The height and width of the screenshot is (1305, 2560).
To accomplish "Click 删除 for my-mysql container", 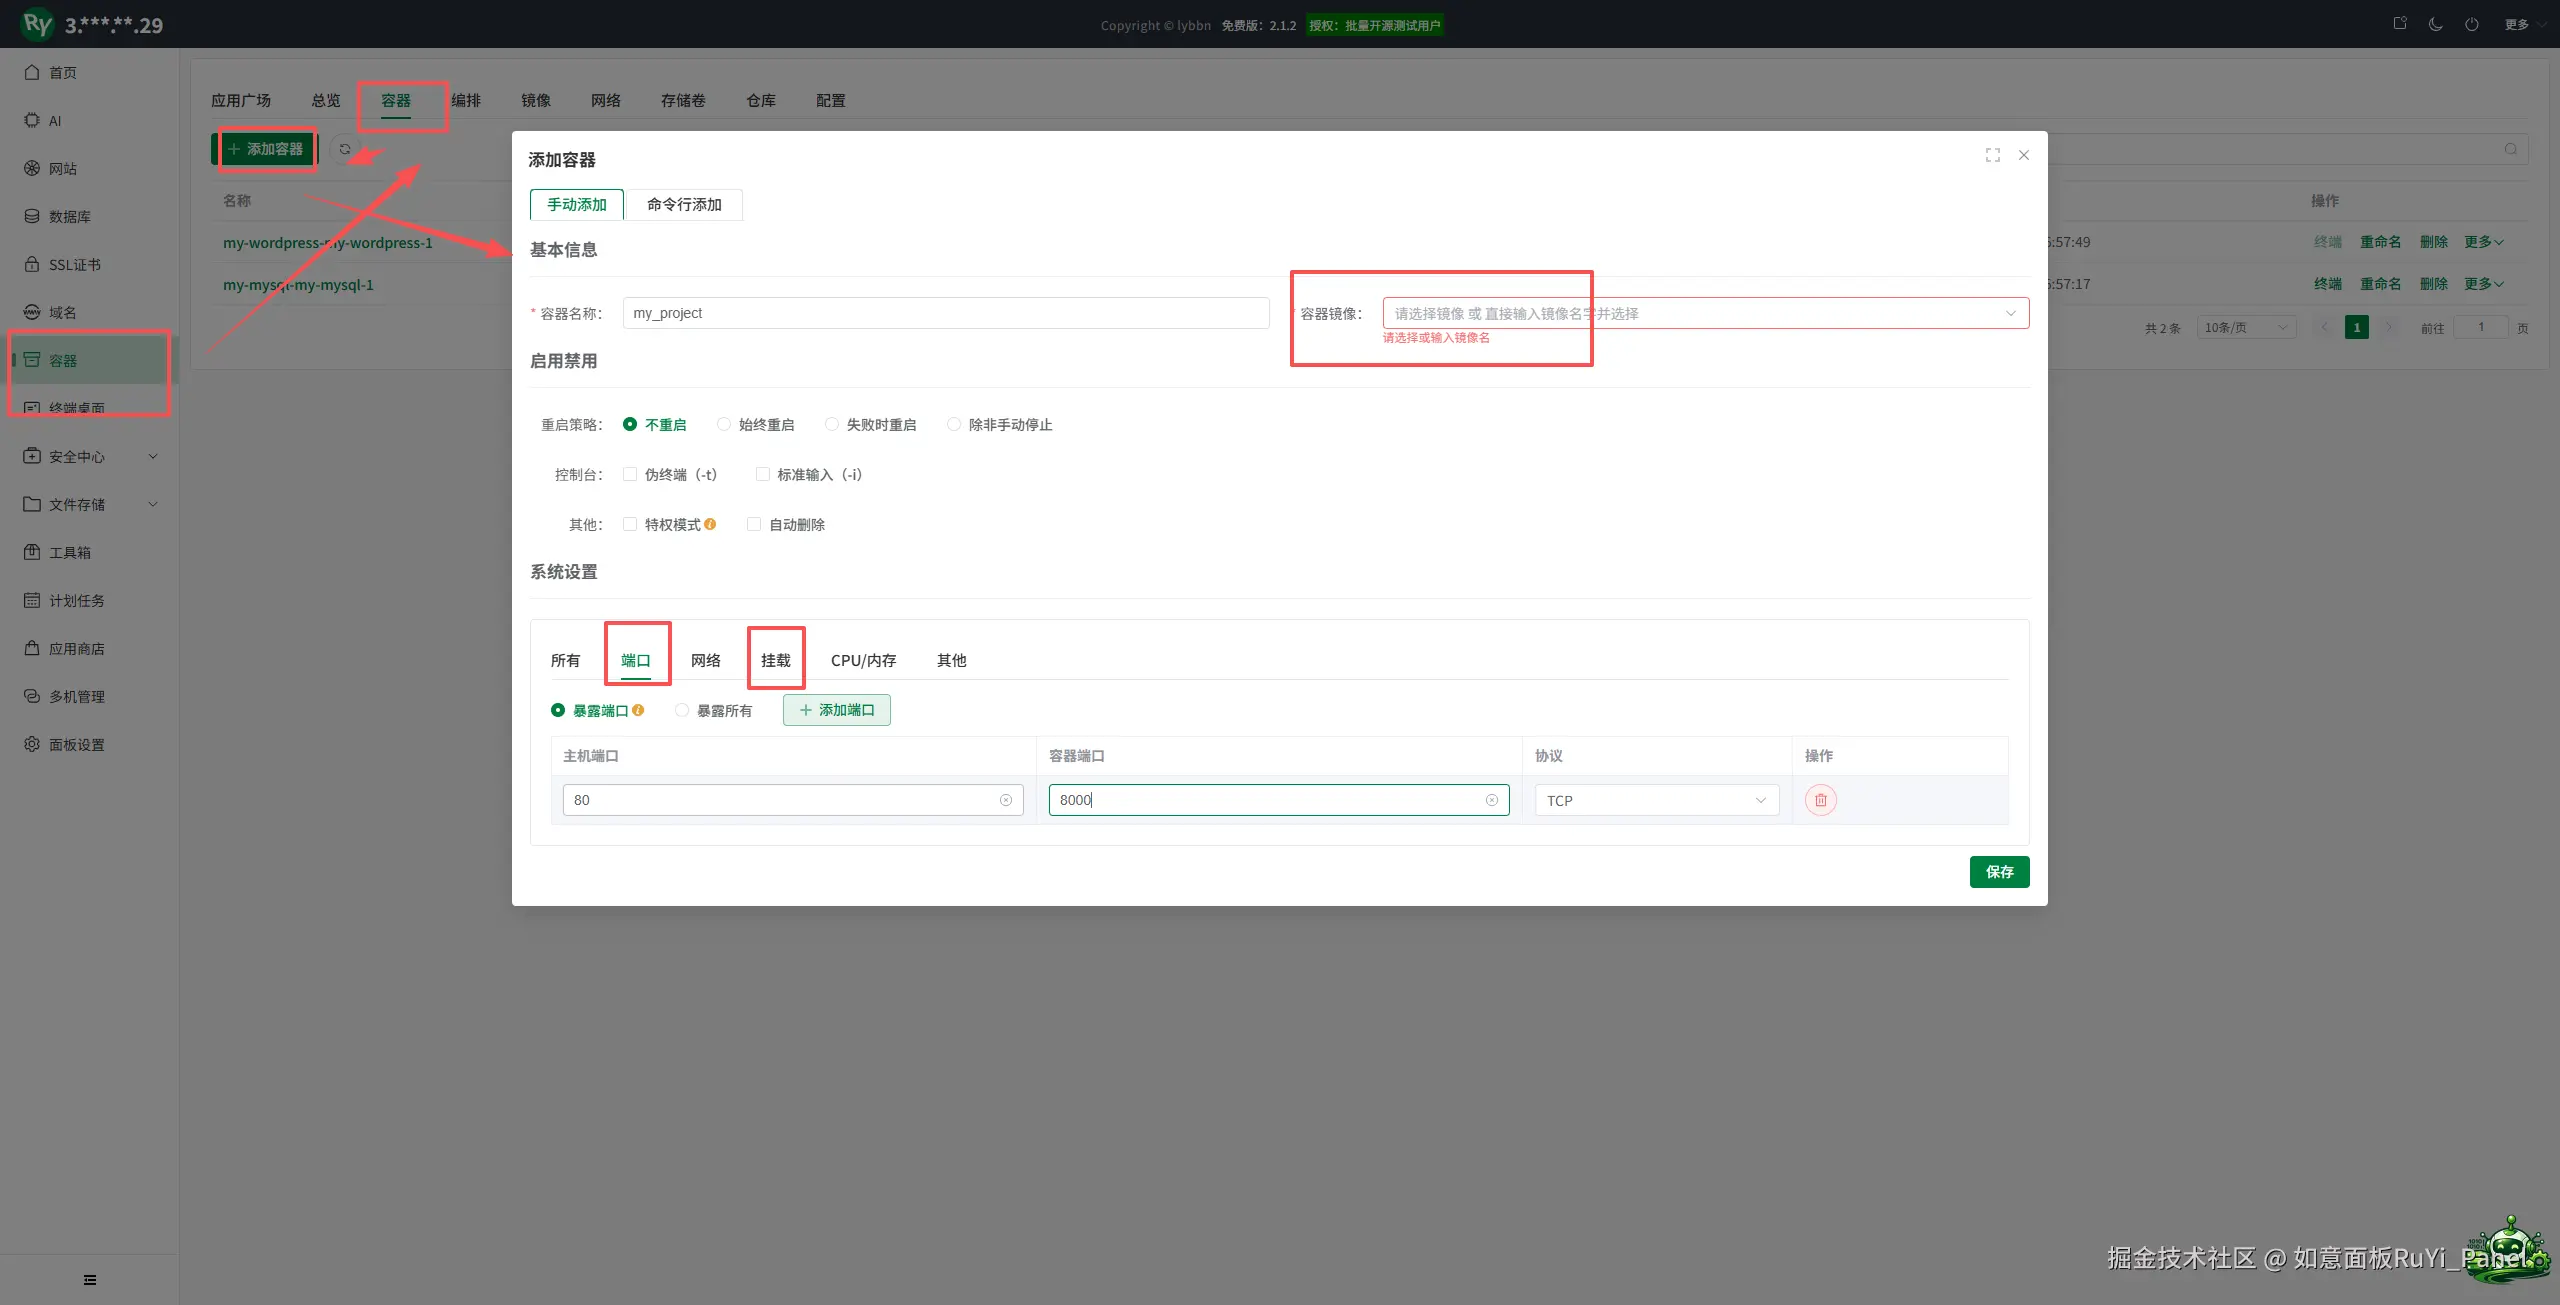I will (2434, 284).
